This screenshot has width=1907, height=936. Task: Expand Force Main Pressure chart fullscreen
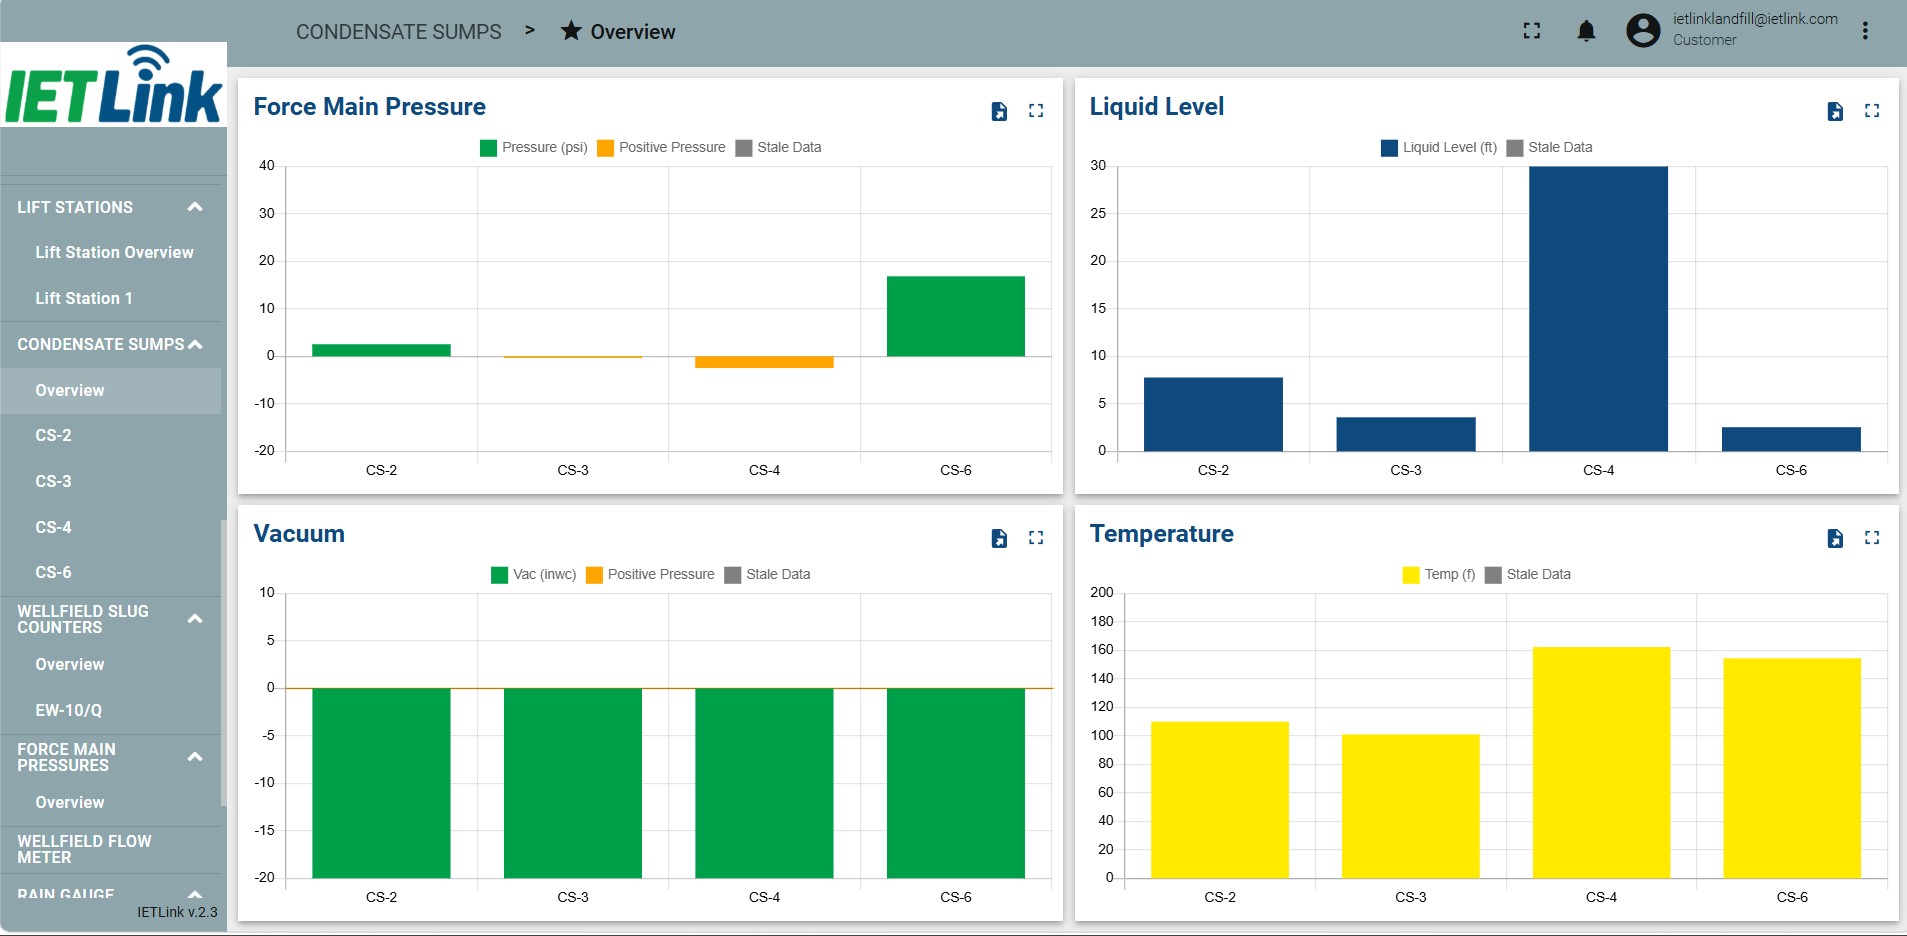point(1036,111)
